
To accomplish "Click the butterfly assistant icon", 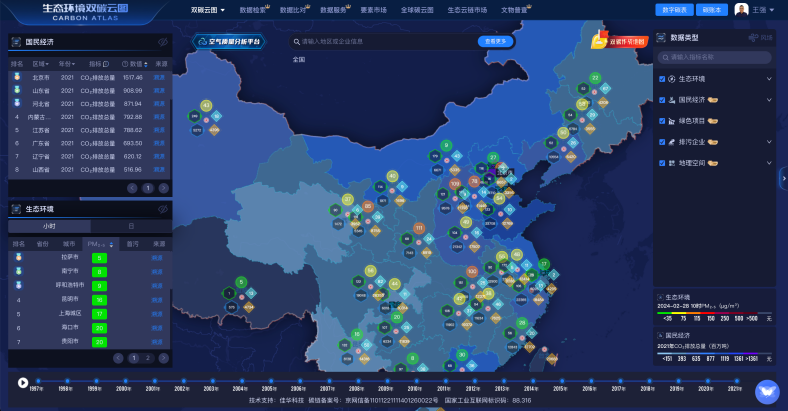I will tap(767, 392).
